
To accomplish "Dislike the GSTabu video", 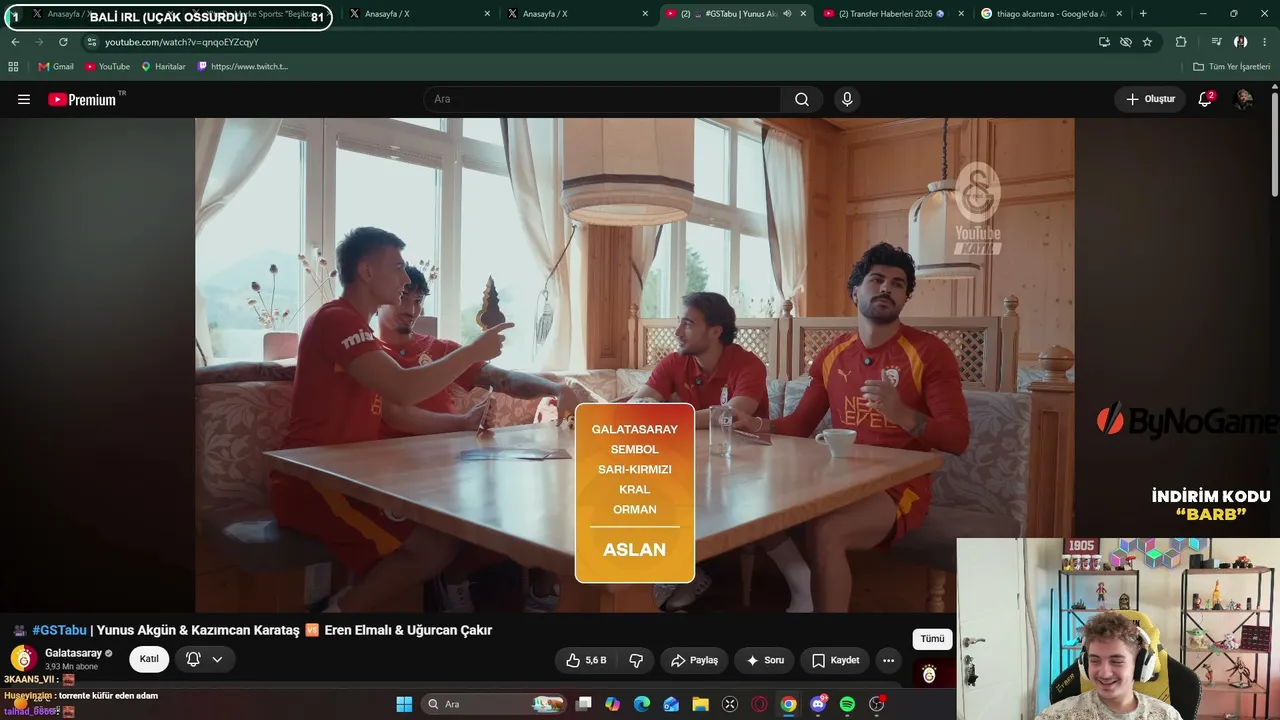I will tap(636, 660).
